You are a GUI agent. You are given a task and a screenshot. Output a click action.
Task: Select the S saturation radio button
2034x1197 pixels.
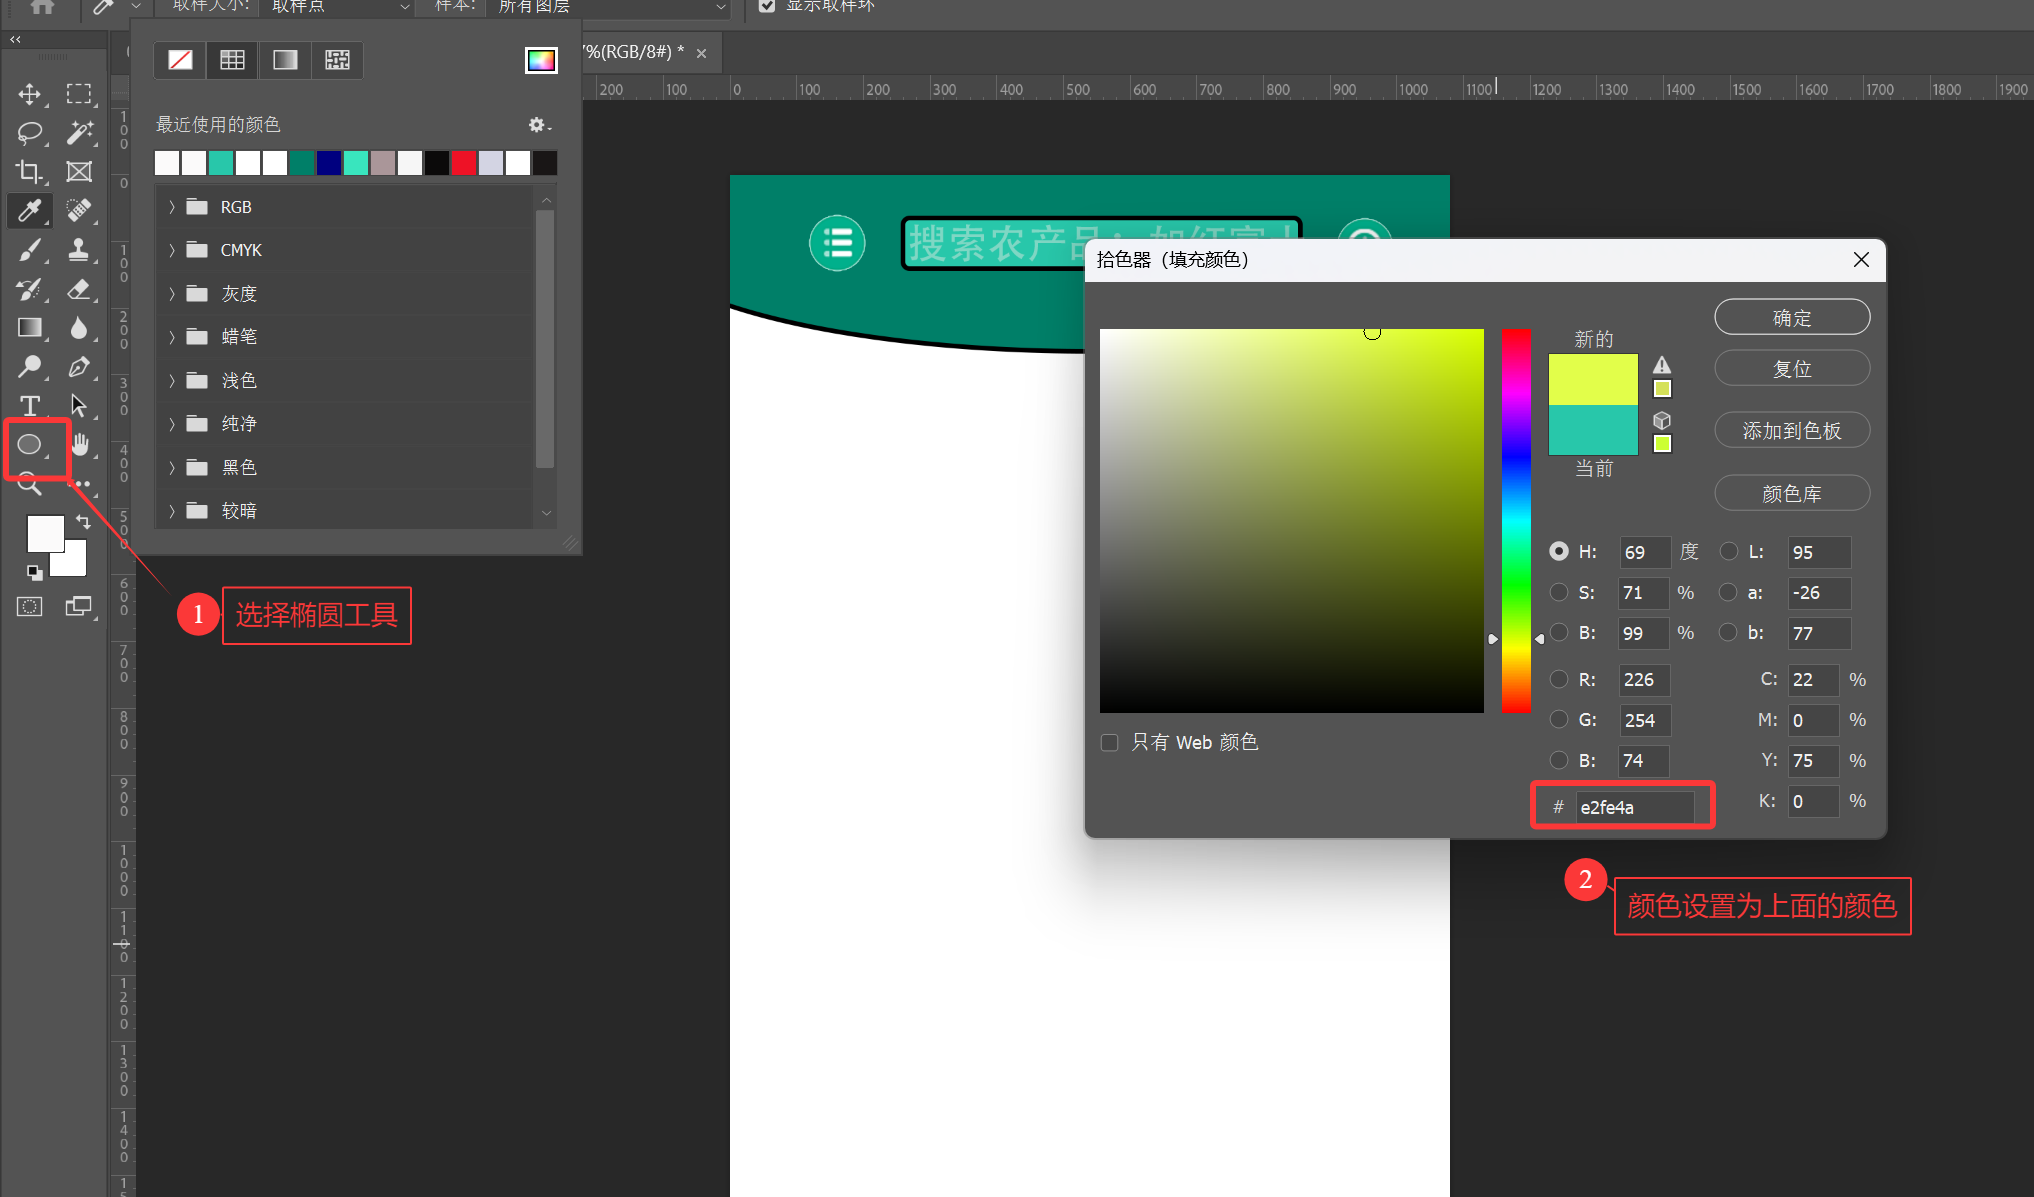[1558, 592]
